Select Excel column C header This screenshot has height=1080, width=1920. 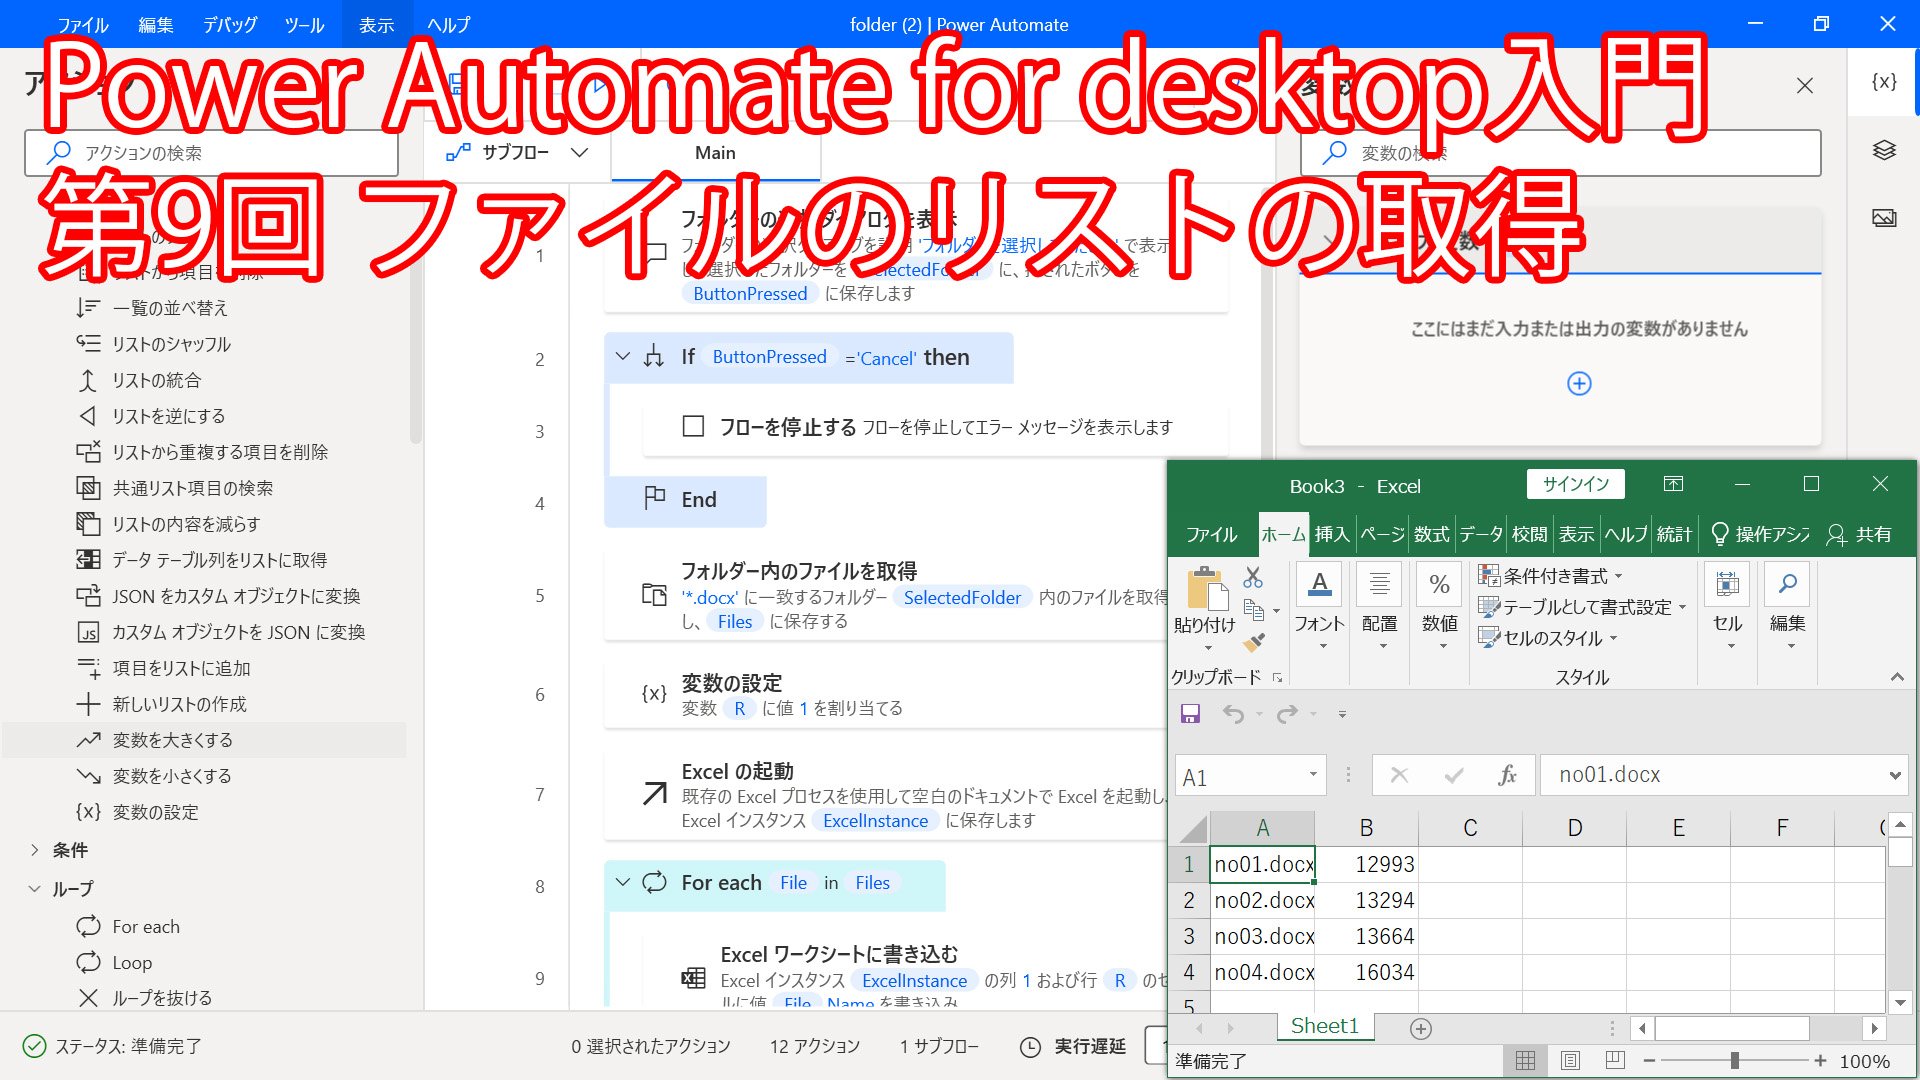pos(1470,828)
